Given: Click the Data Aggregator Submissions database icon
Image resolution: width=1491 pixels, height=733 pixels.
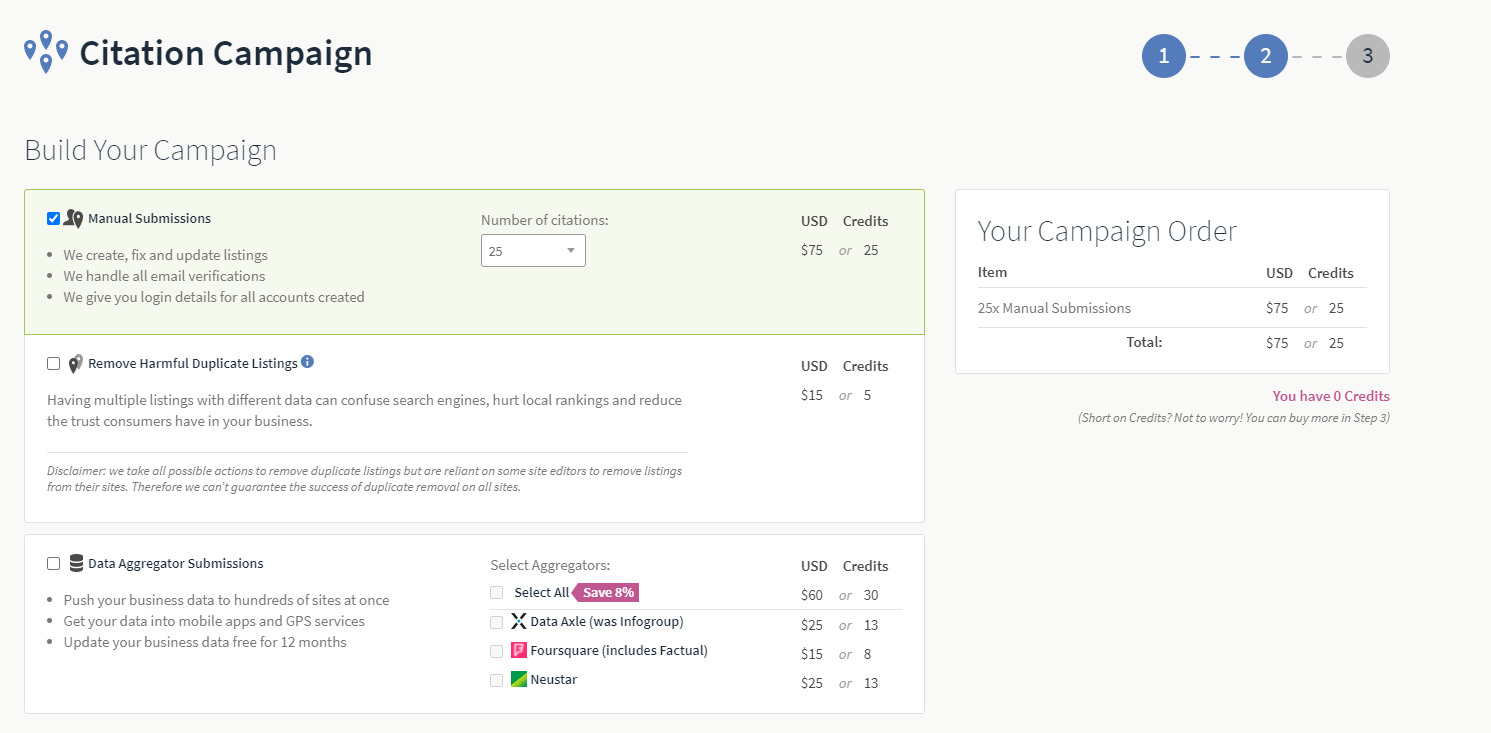Looking at the screenshot, I should coord(76,564).
